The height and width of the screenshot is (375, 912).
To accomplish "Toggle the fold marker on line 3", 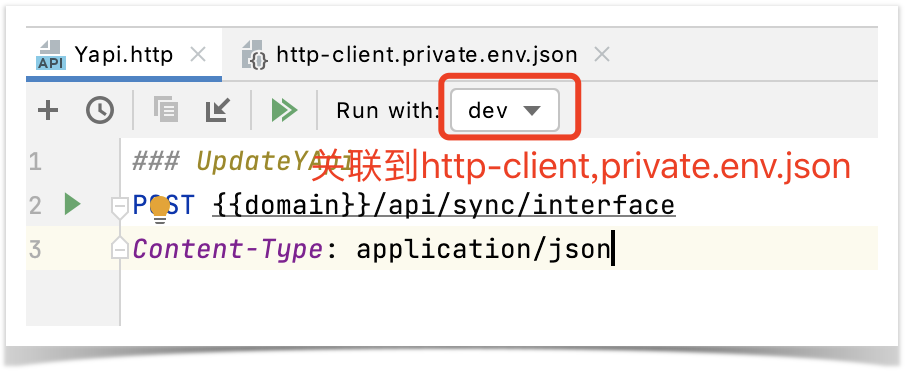I will pos(119,248).
